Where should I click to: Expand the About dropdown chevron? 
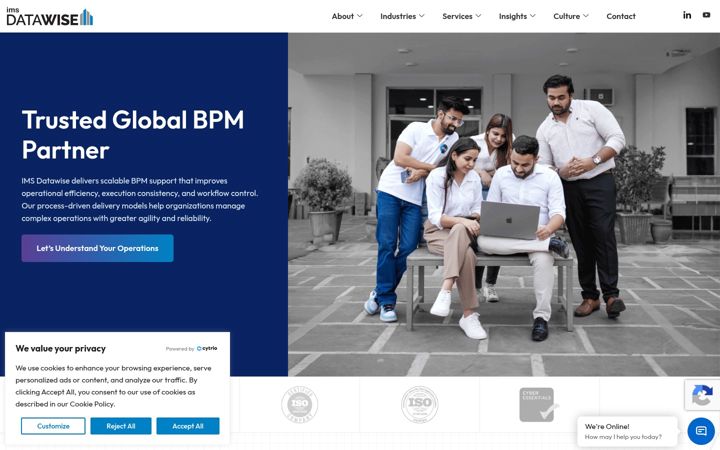(x=360, y=16)
